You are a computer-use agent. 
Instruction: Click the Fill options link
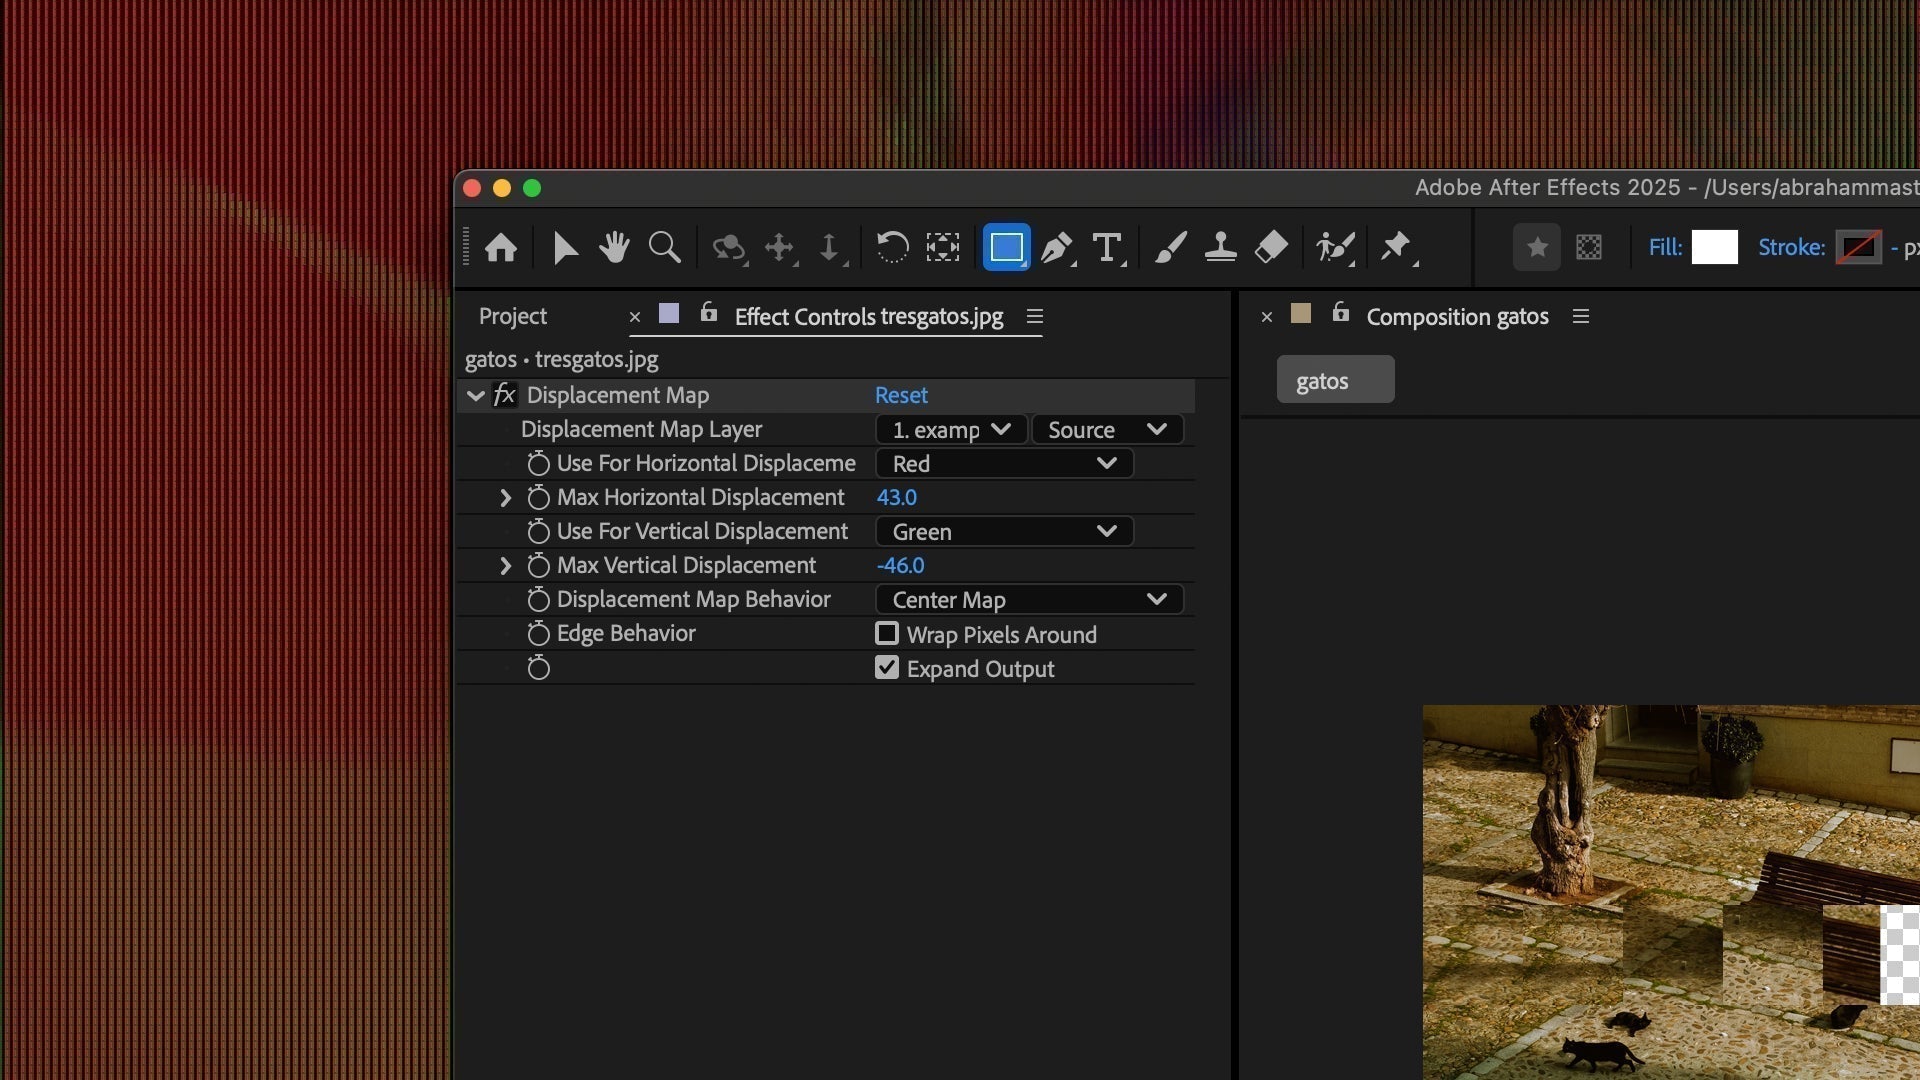1665,247
